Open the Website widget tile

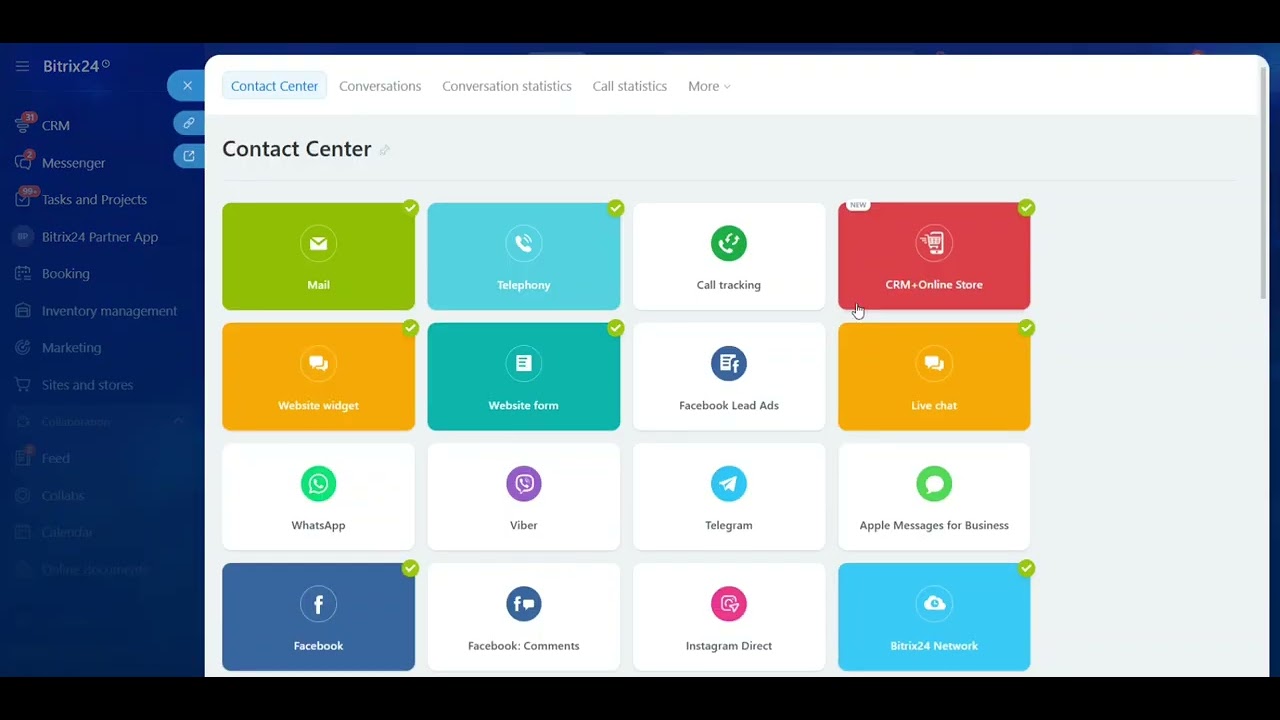[x=318, y=377]
